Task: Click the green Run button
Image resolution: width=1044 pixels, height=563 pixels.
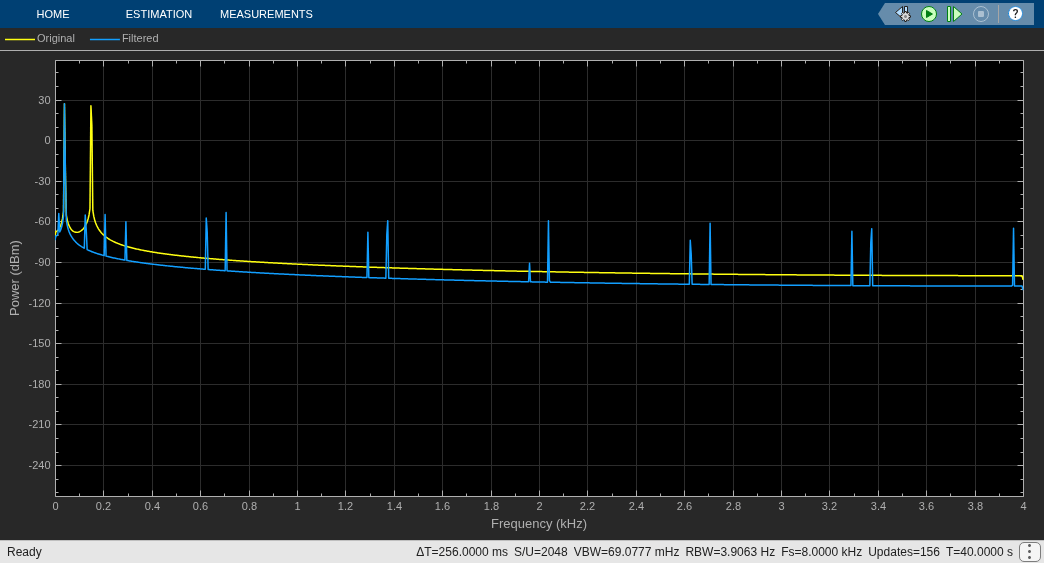Action: point(929,14)
